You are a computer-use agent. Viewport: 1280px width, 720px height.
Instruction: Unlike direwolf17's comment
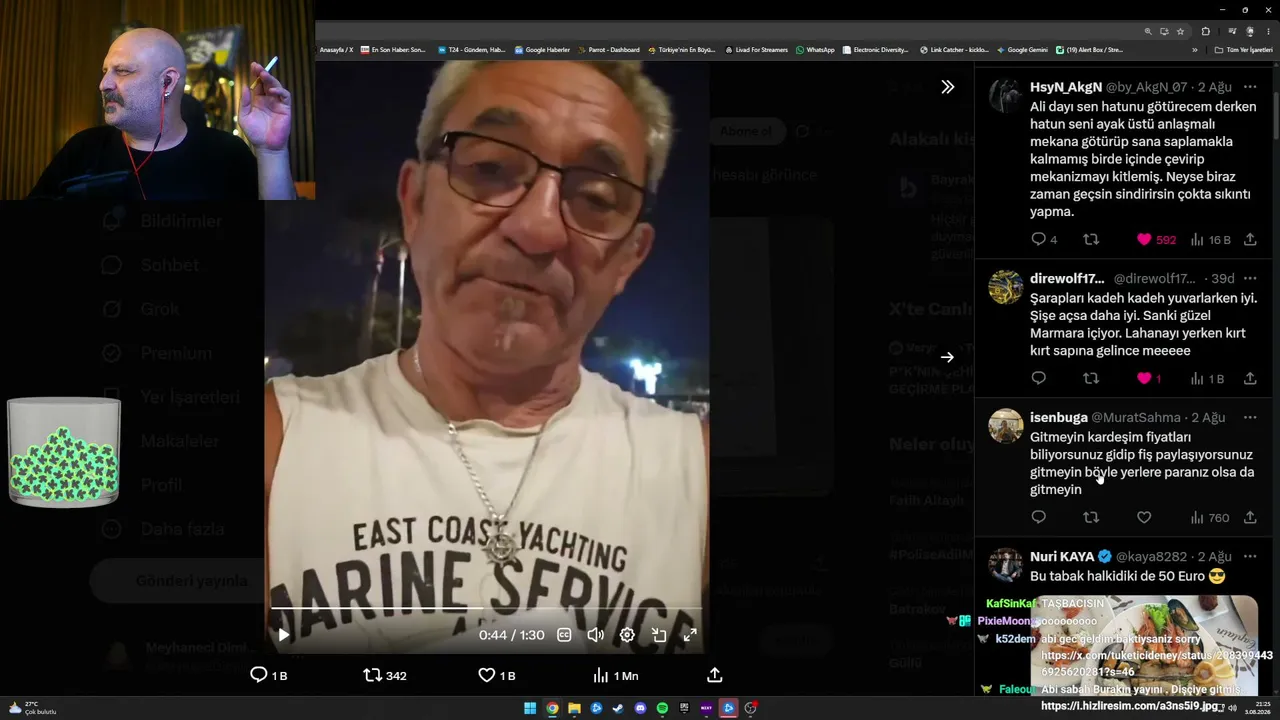pyautogui.click(x=1148, y=379)
